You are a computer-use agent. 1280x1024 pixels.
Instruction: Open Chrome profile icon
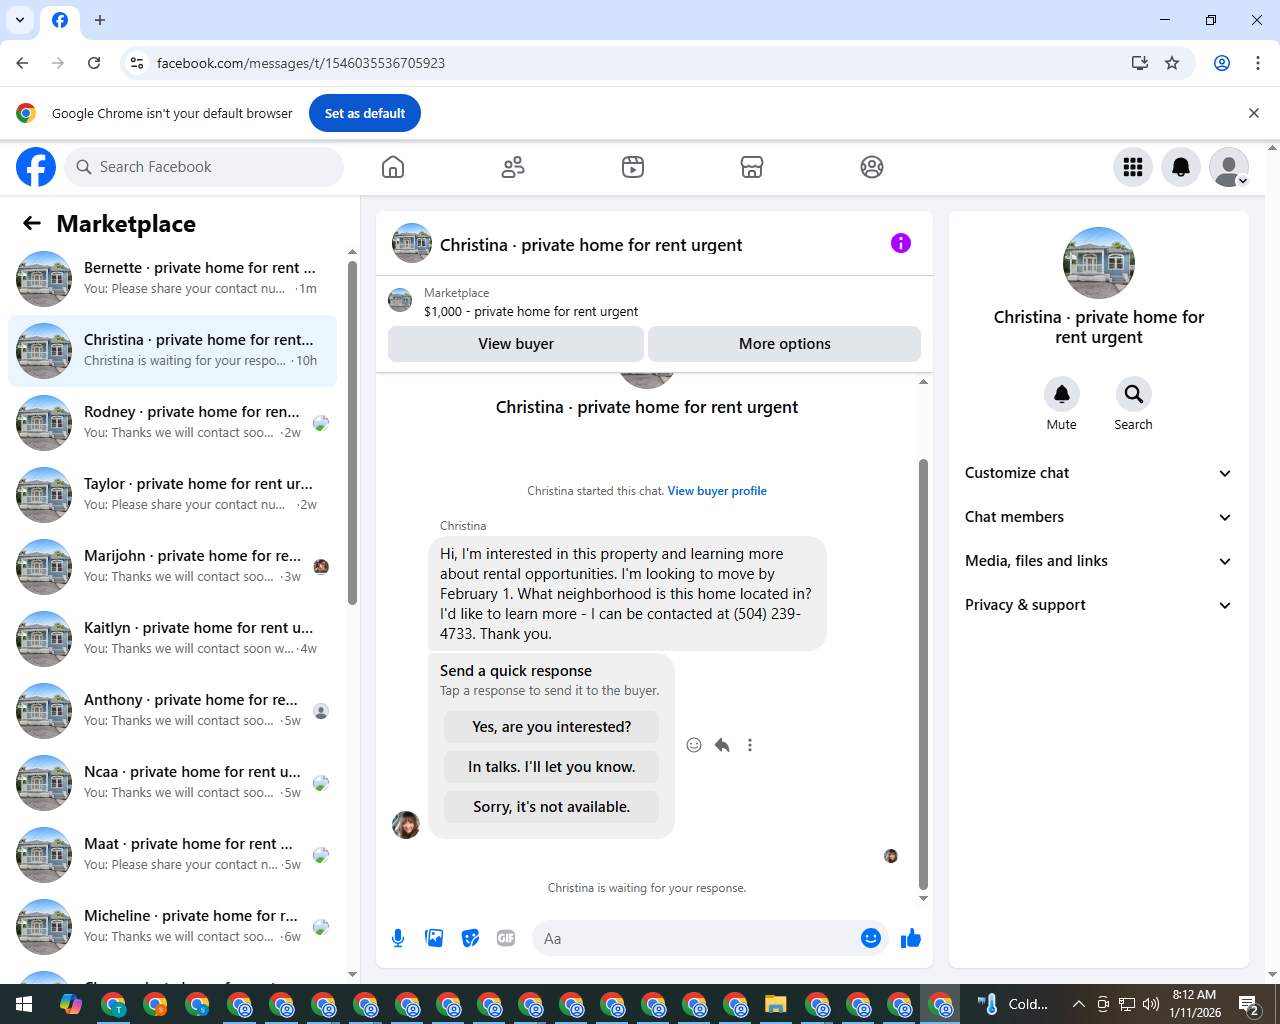pyautogui.click(x=1222, y=63)
